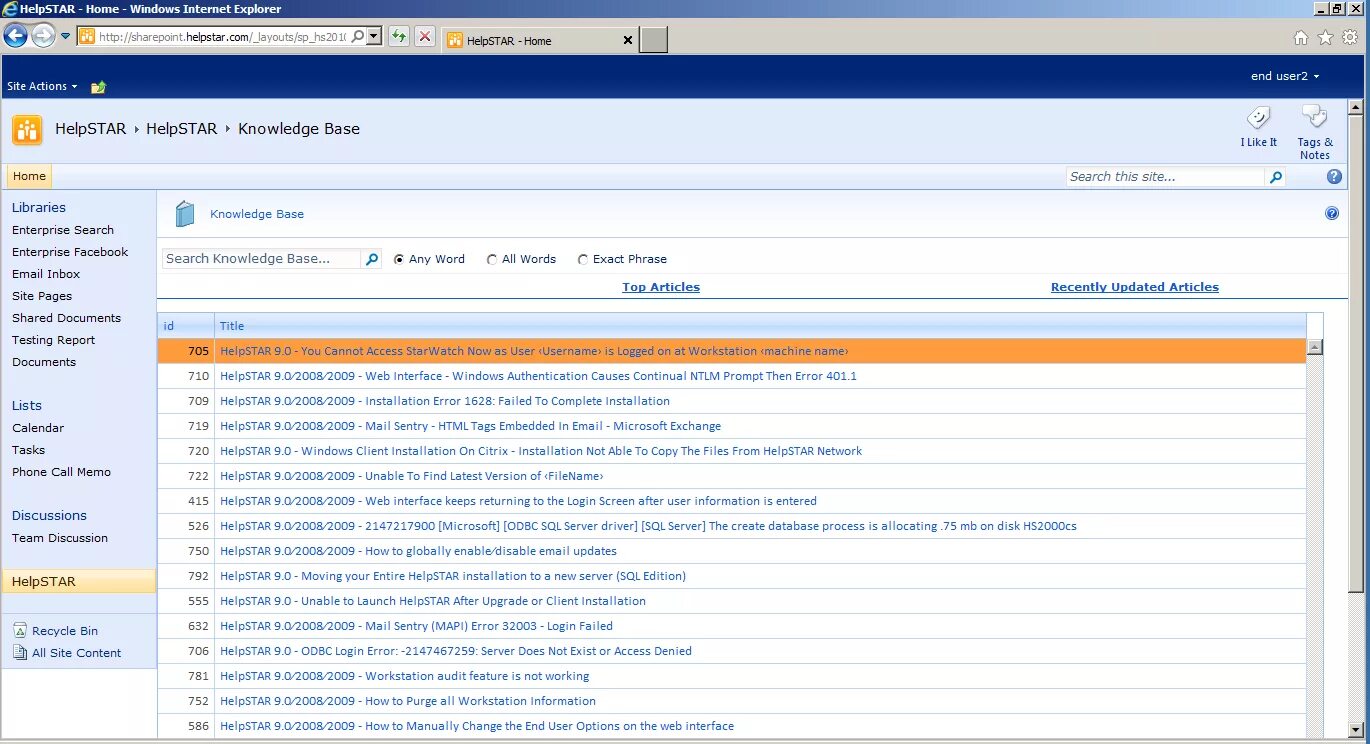
Task: Click the Search this site input field
Action: point(1166,177)
